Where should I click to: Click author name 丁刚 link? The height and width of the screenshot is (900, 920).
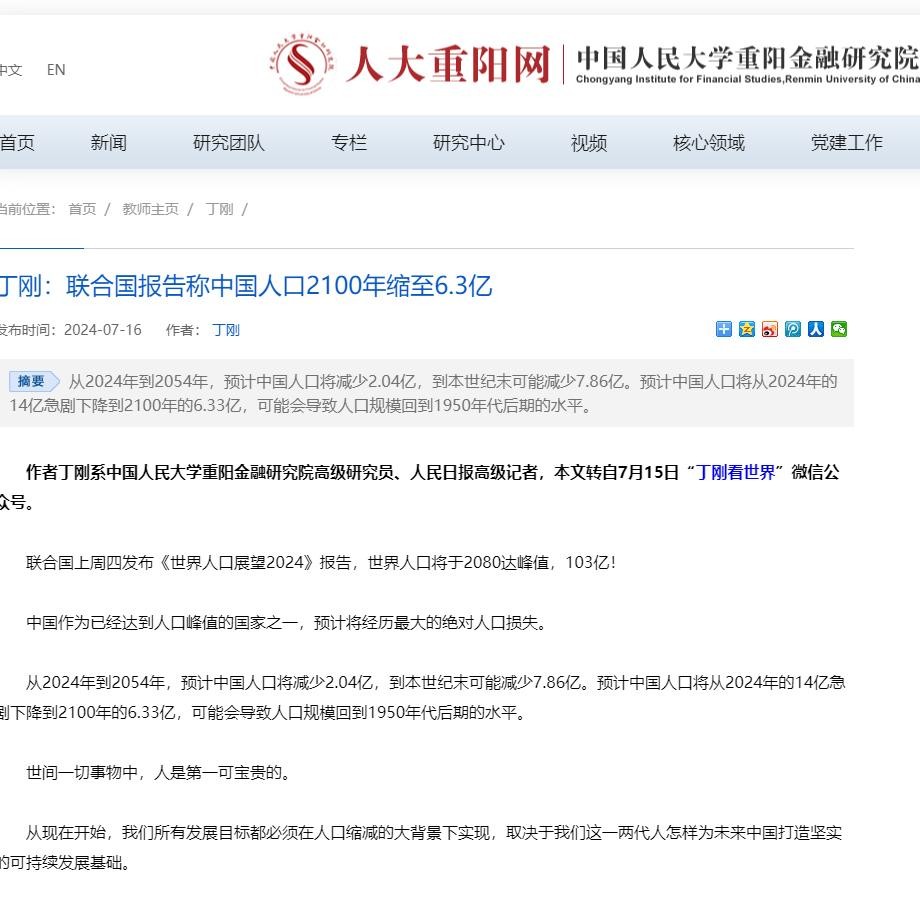[x=226, y=330]
